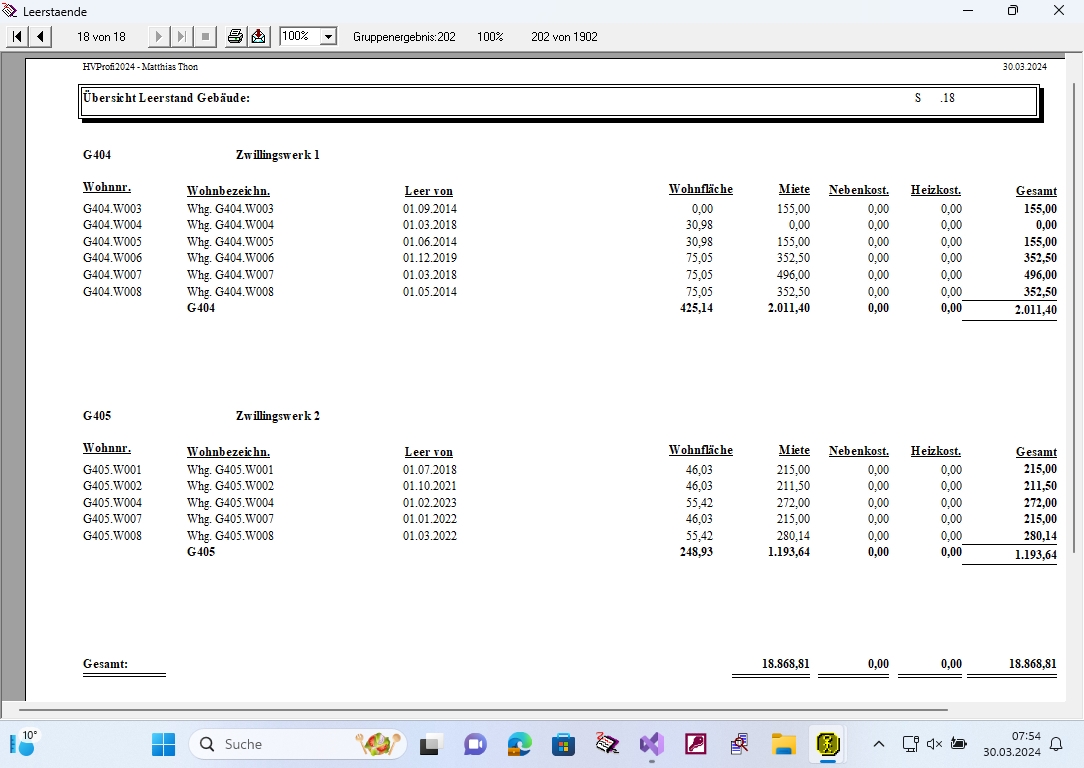Click the 'Übersicht Leerstand Gebäude:' heading
This screenshot has width=1084, height=768.
pyautogui.click(x=167, y=98)
